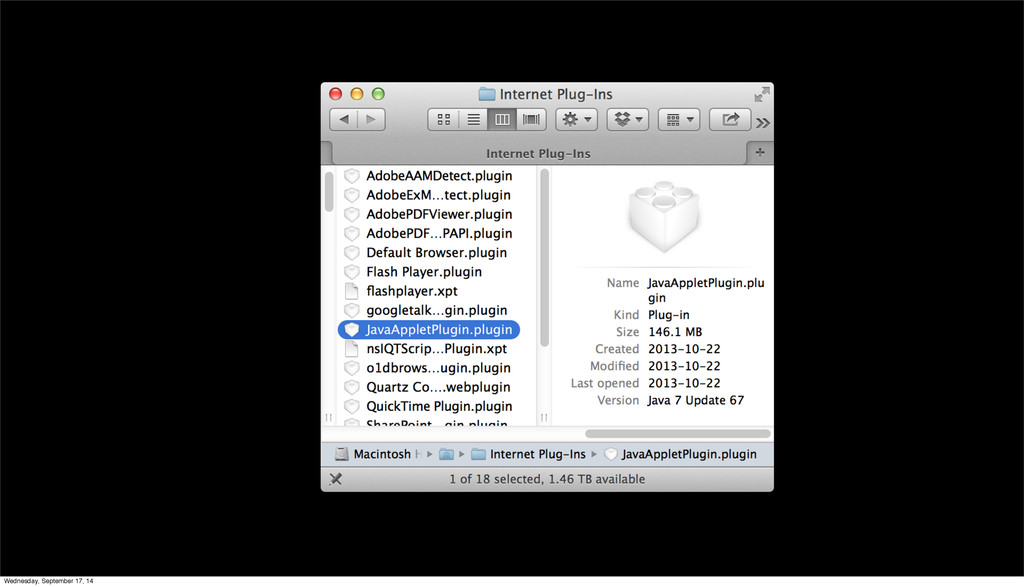Enter full screen with the arrows icon
Image resolution: width=1024 pixels, height=587 pixels.
[761, 95]
